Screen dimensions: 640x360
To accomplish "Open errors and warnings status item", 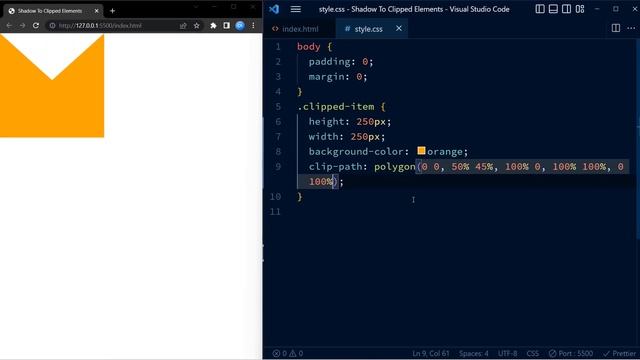I will pyautogui.click(x=288, y=353).
